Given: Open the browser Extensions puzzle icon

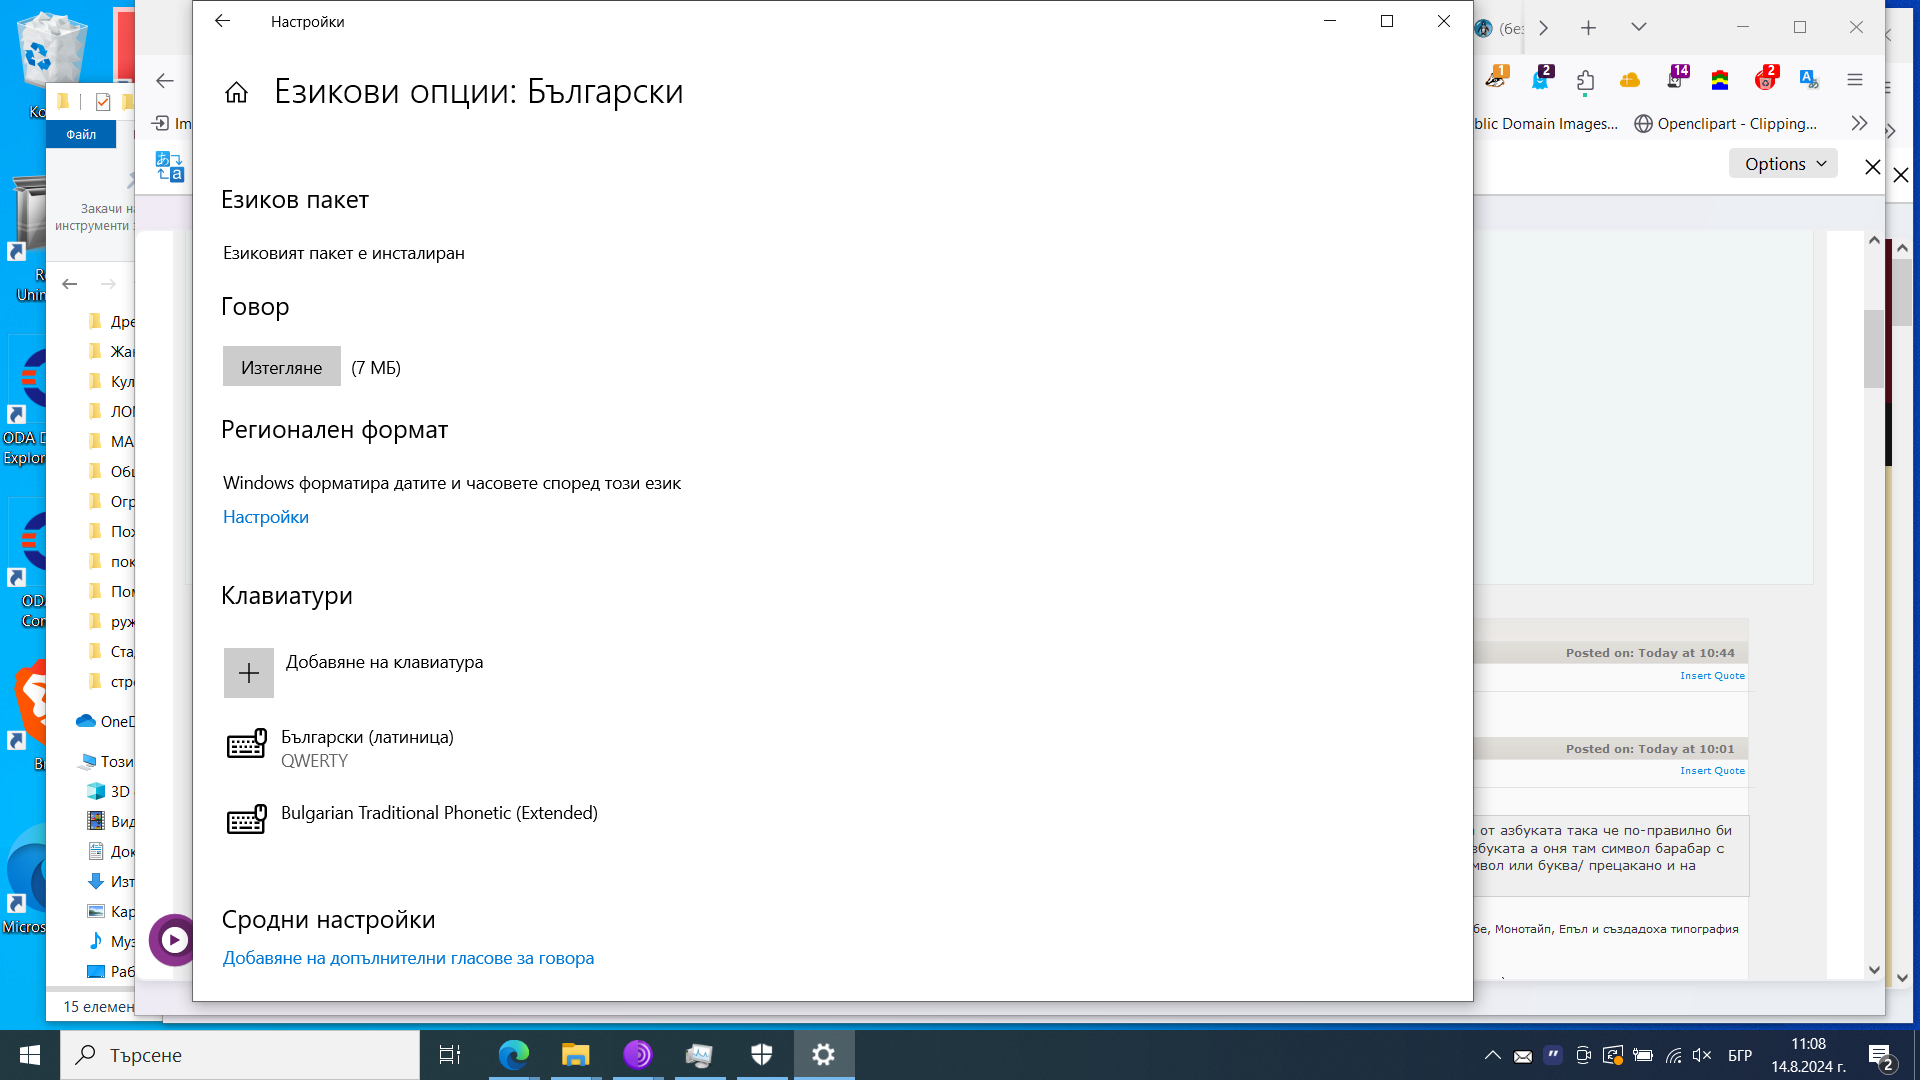Looking at the screenshot, I should click(1586, 81).
